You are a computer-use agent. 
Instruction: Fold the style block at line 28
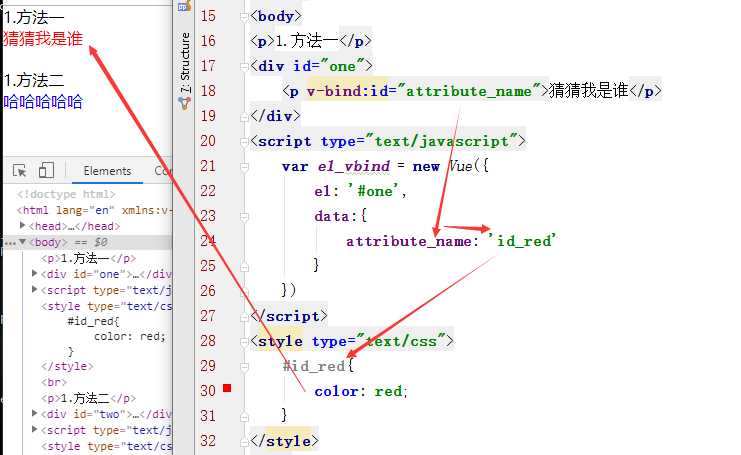coord(244,342)
